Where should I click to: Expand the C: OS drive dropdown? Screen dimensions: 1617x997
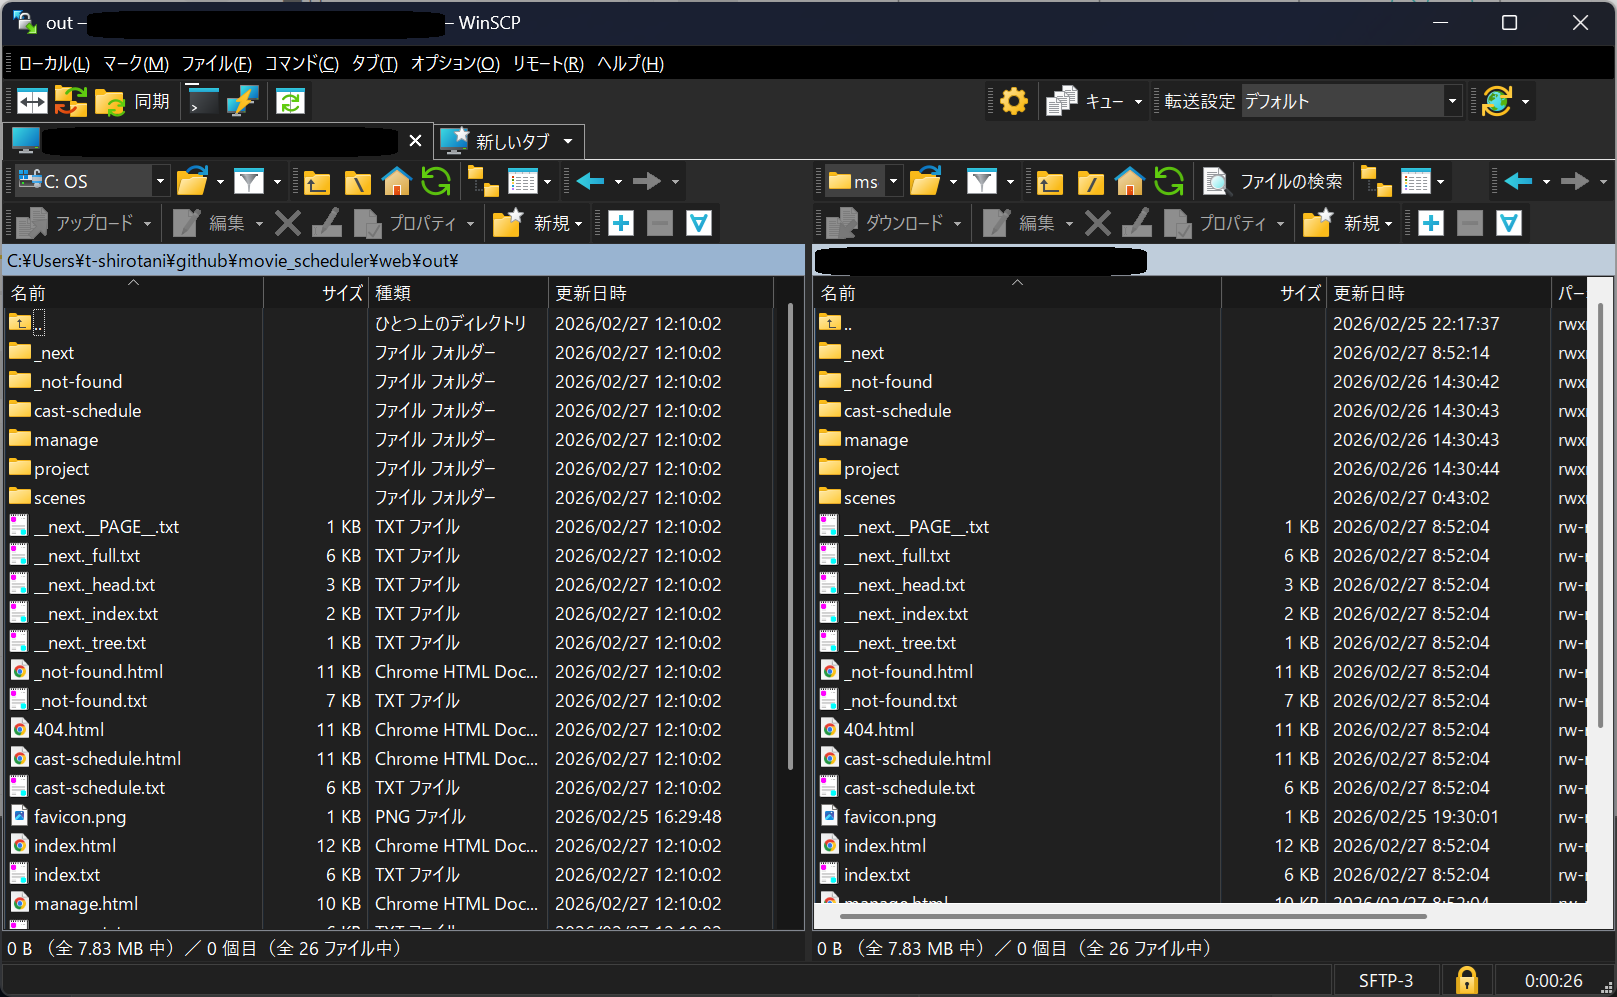[x=159, y=181]
